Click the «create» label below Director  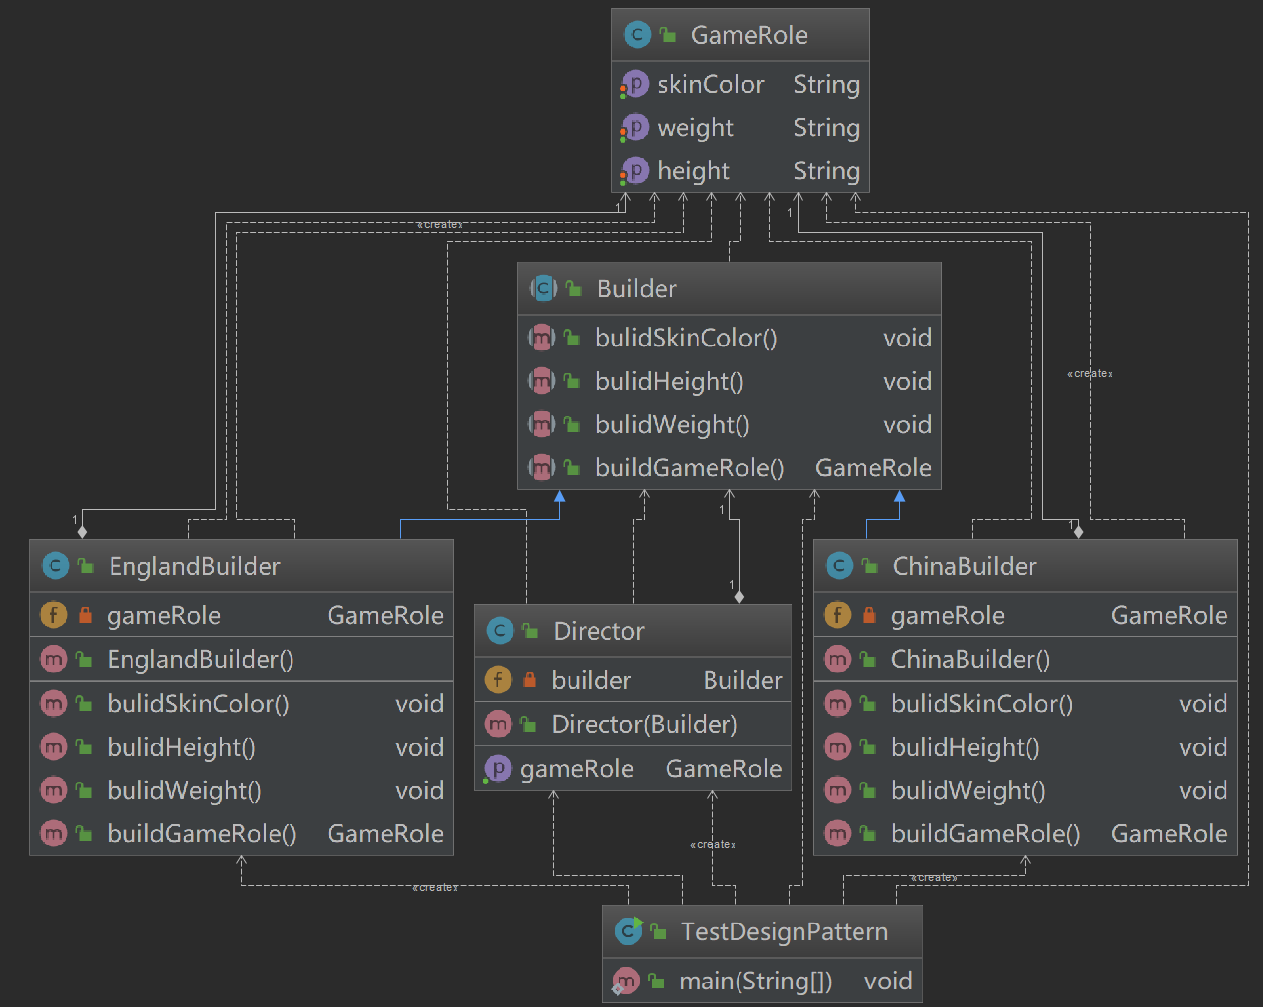tap(713, 845)
